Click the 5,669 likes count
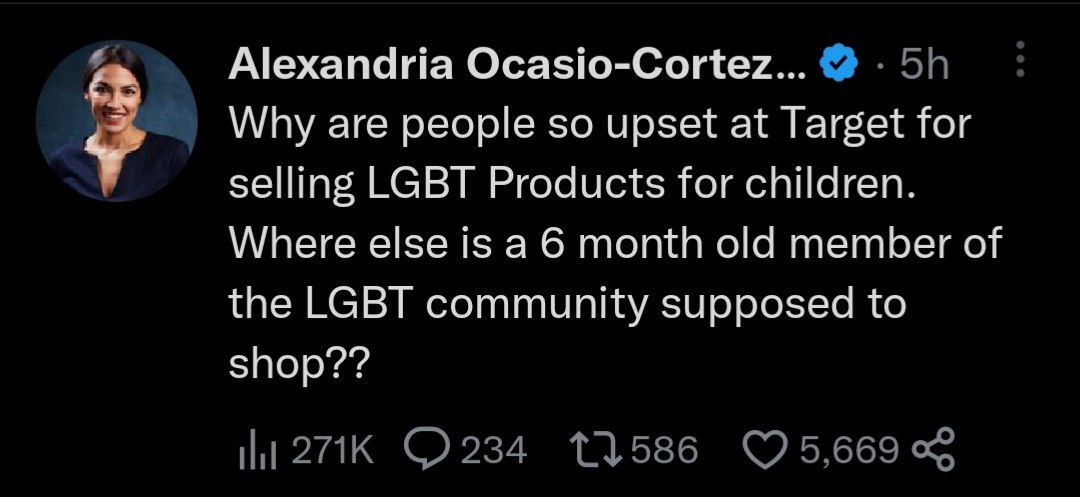 (849, 452)
